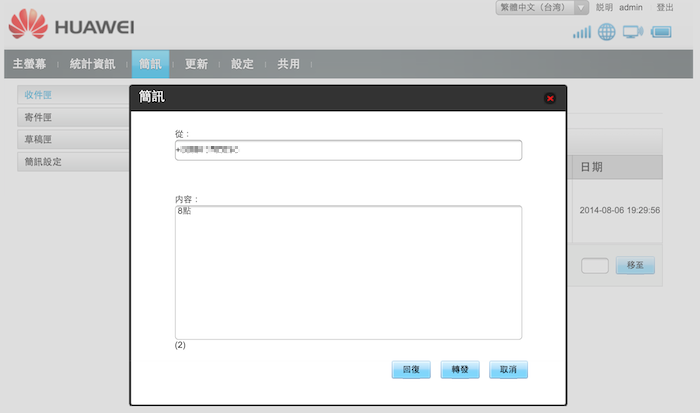Click the 轉發 forward button
The width and height of the screenshot is (700, 413).
(460, 370)
